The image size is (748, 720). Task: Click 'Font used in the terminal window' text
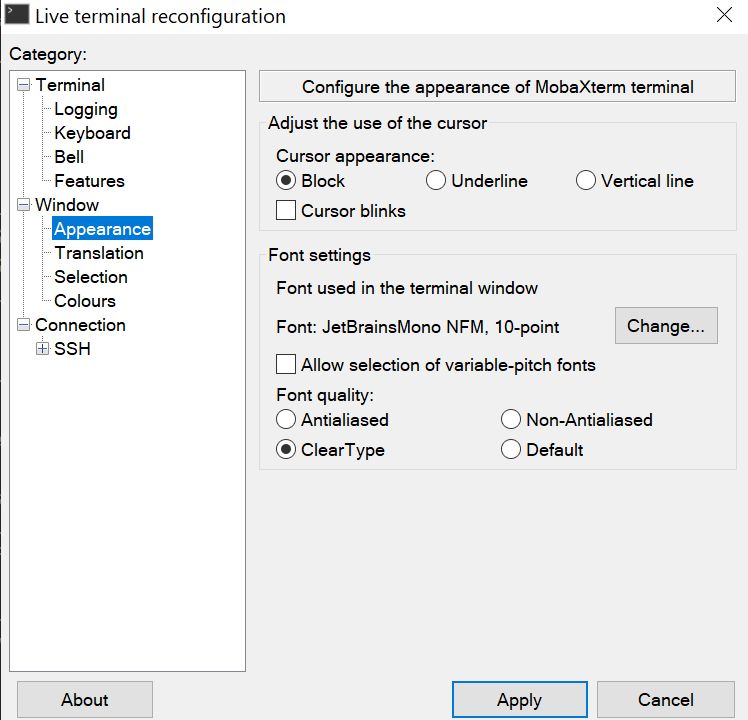coord(407,288)
